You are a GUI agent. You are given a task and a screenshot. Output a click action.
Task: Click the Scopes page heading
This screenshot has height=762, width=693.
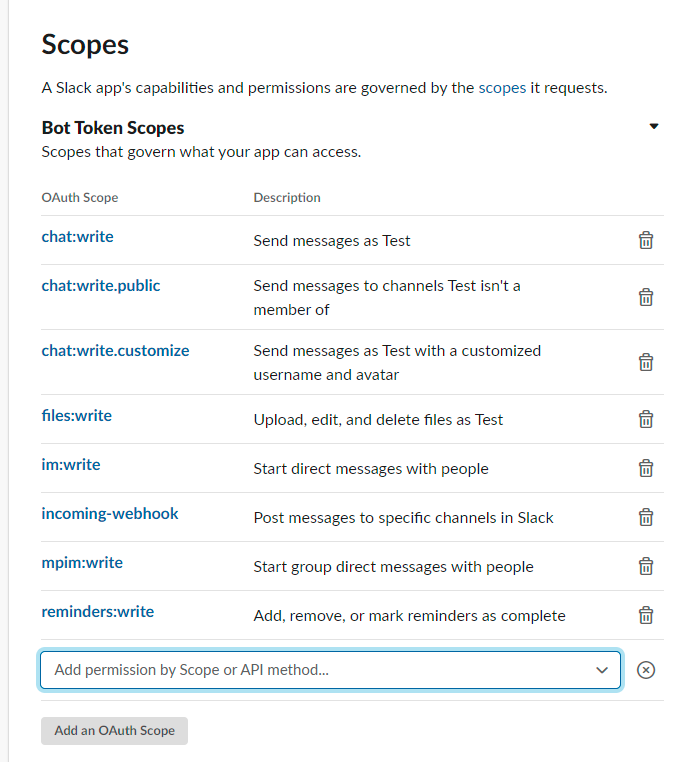85,45
